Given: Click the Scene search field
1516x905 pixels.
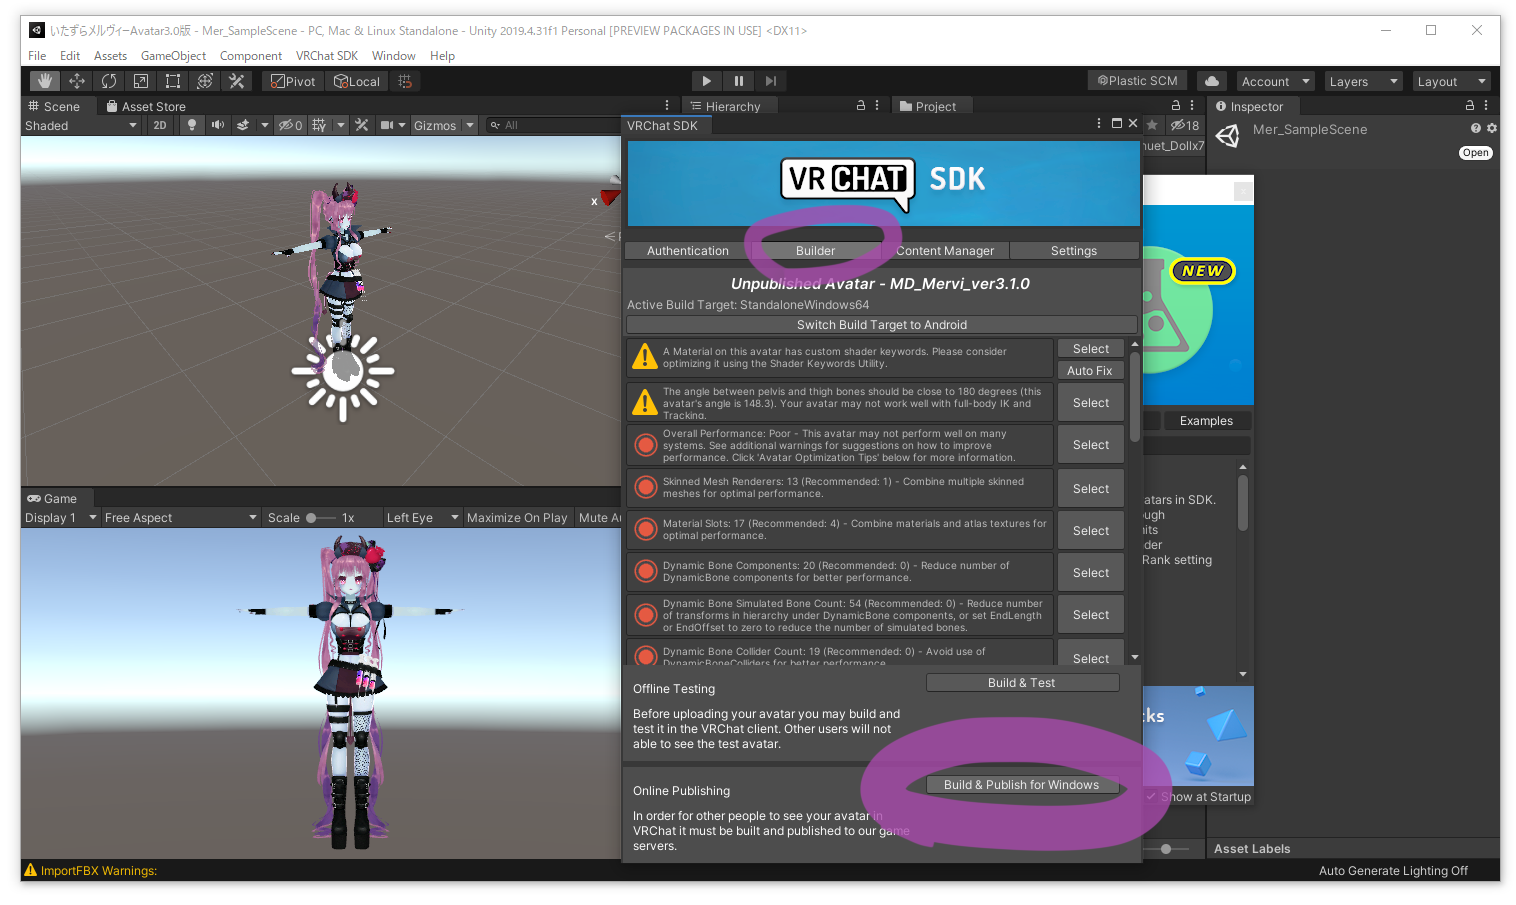Looking at the screenshot, I should 555,125.
